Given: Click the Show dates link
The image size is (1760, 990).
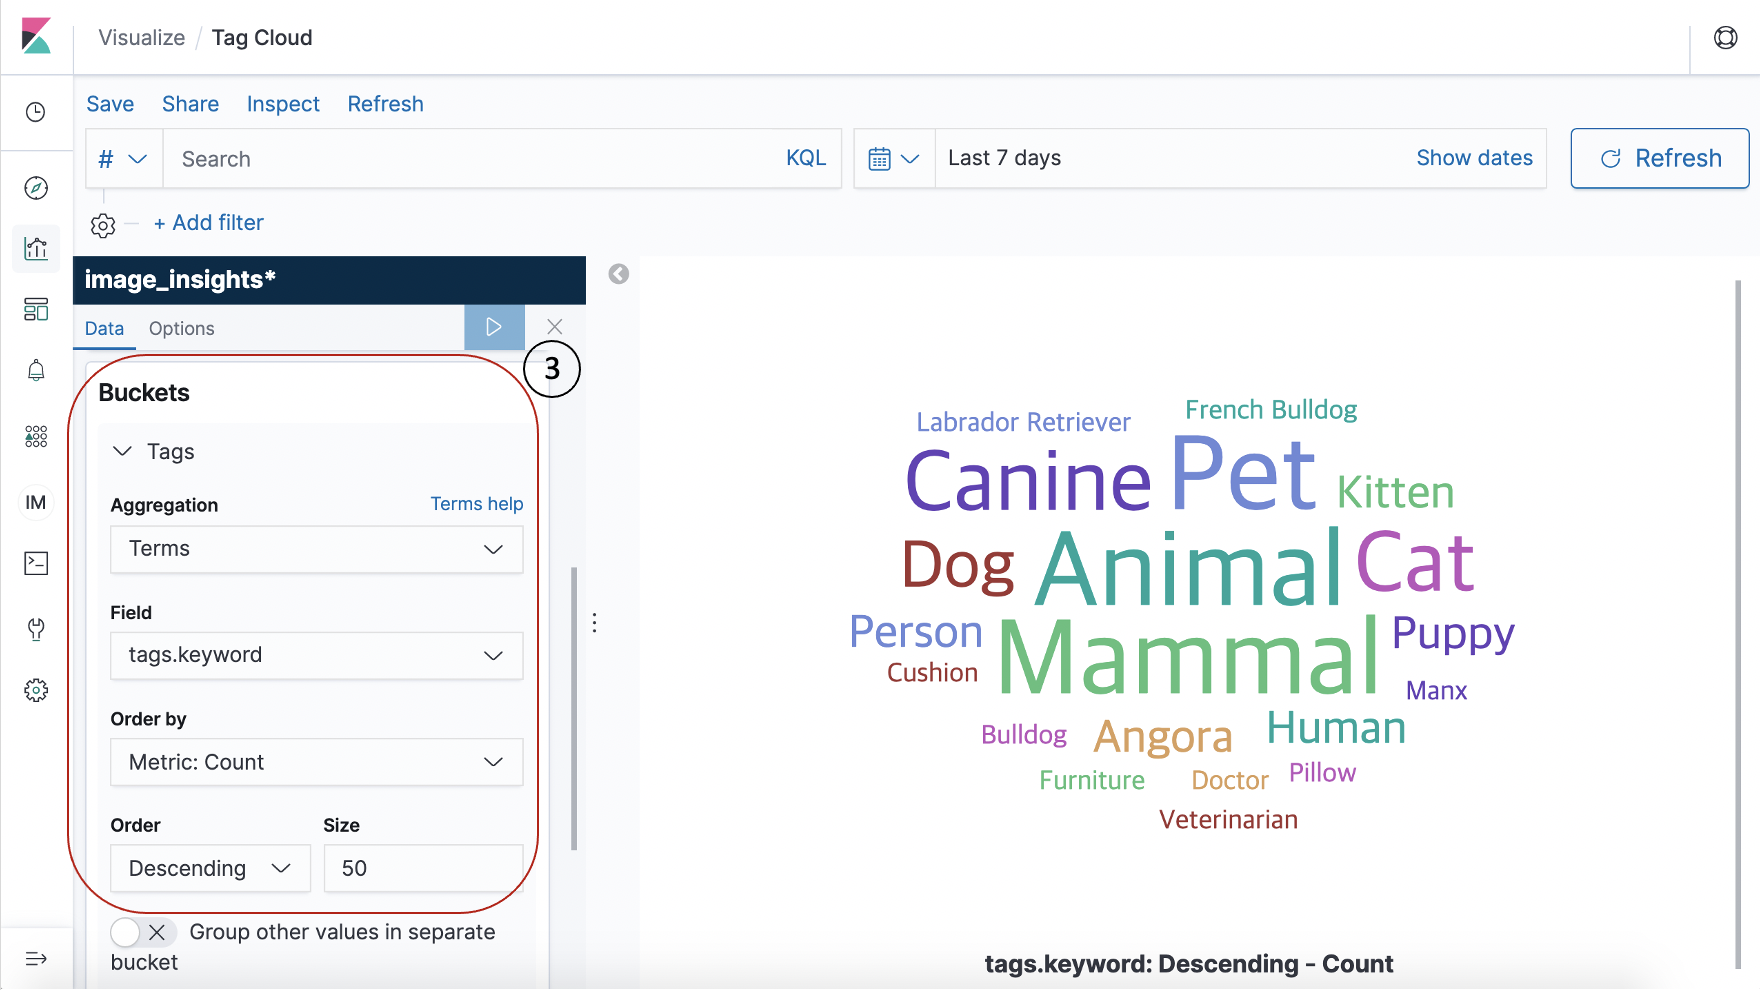Looking at the screenshot, I should [x=1474, y=158].
